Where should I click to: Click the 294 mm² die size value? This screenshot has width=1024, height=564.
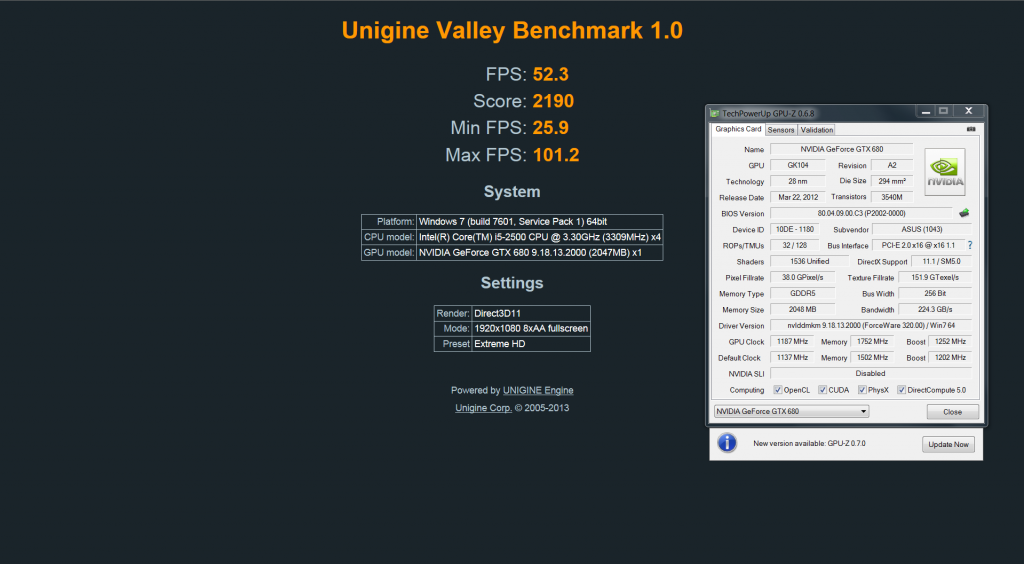coord(892,181)
